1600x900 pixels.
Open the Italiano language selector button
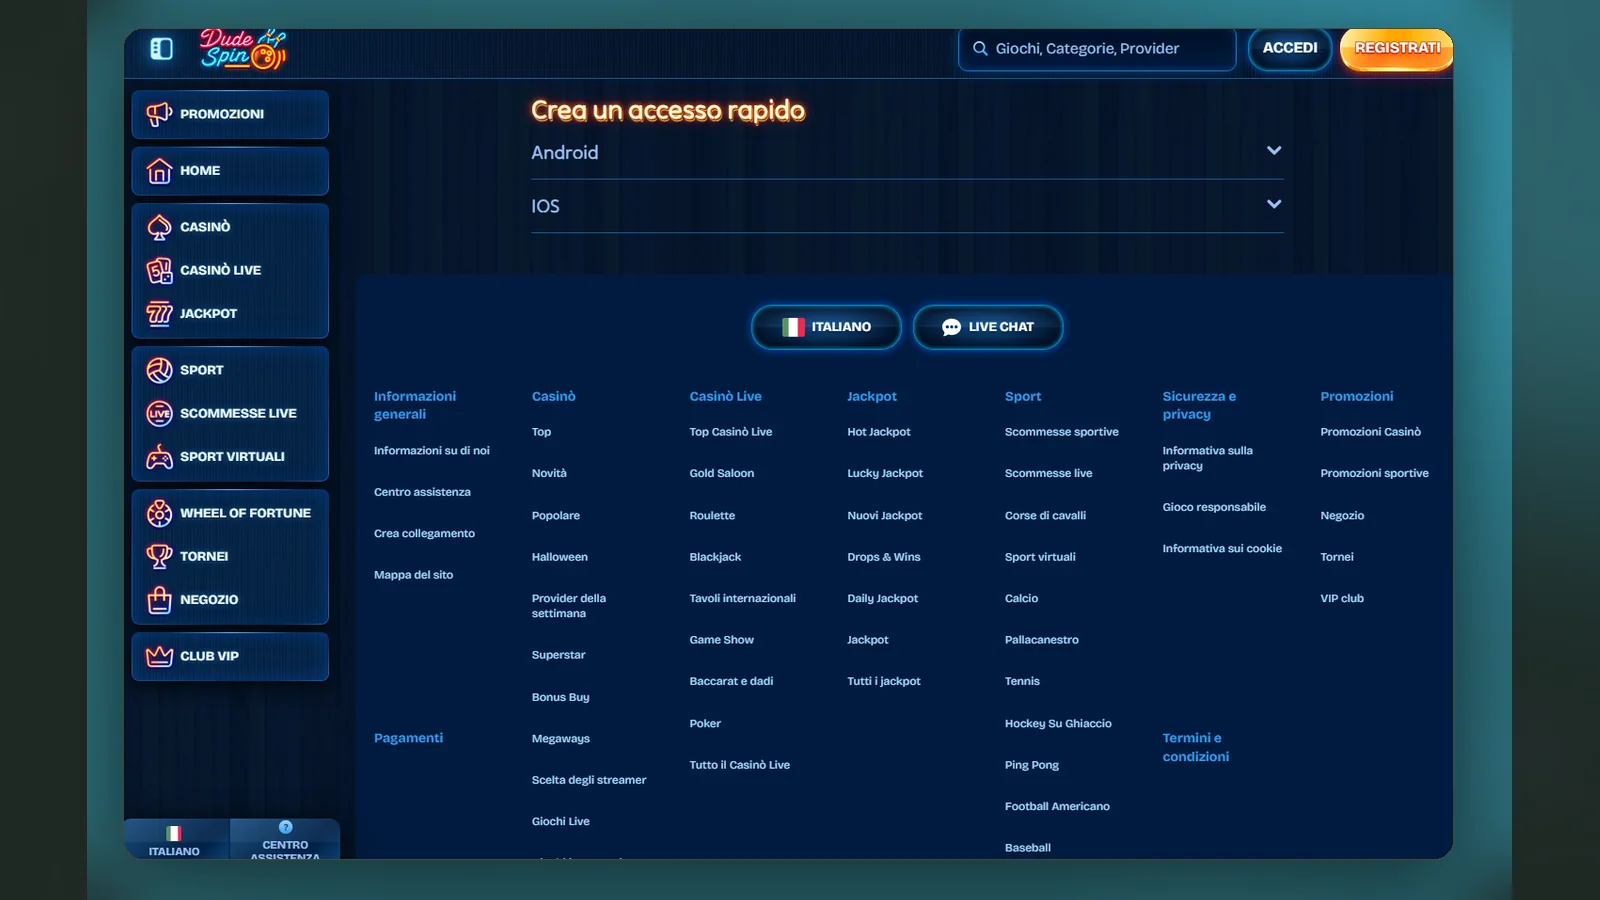826,327
